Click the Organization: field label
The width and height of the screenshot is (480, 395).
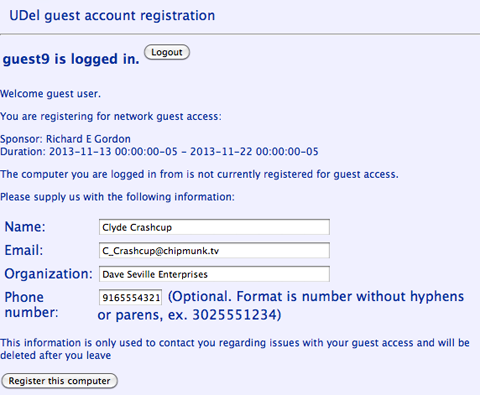(x=48, y=274)
